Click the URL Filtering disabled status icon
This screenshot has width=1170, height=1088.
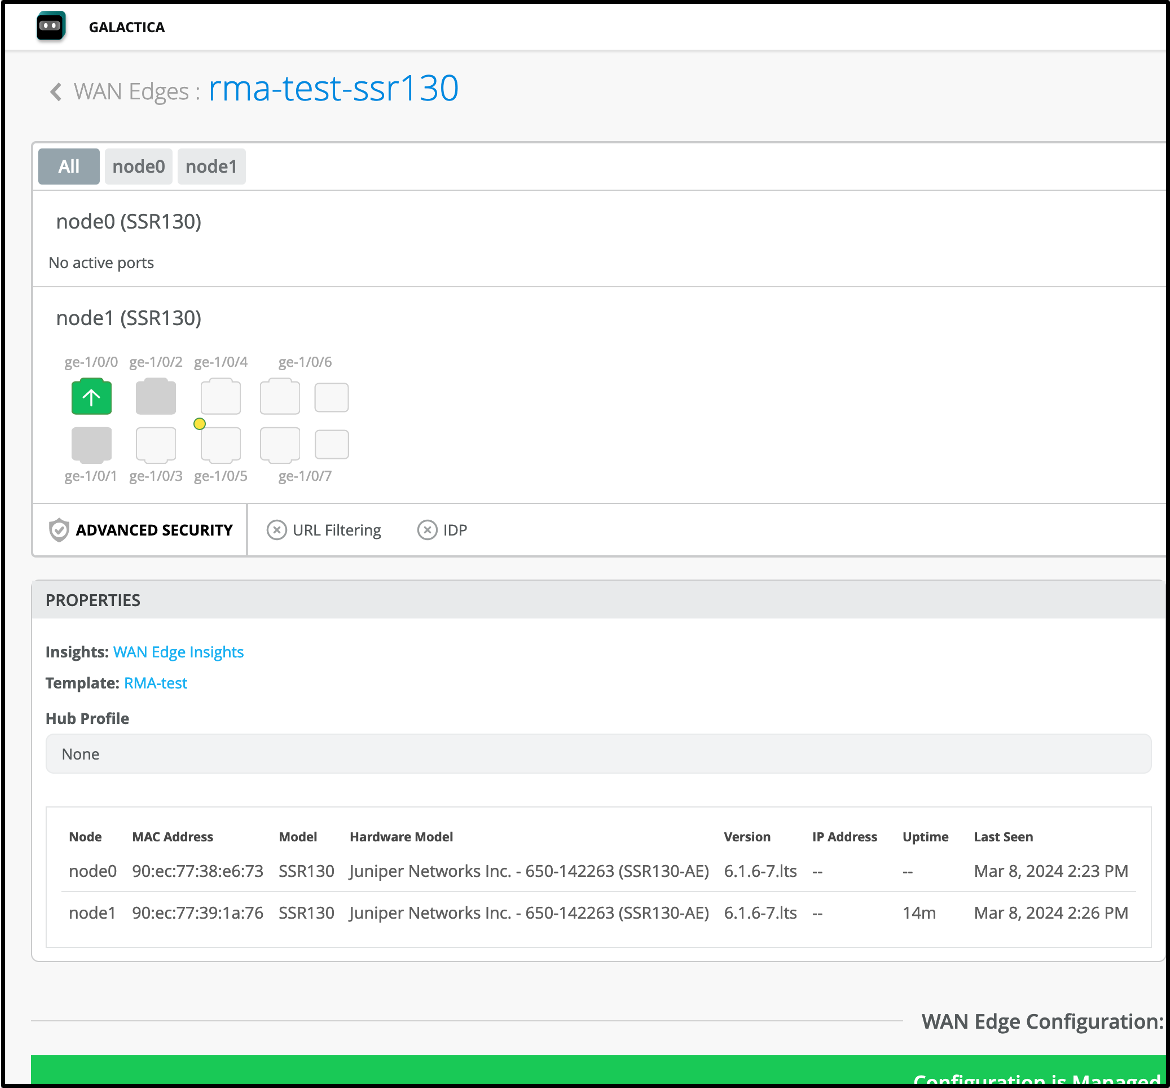pos(277,530)
